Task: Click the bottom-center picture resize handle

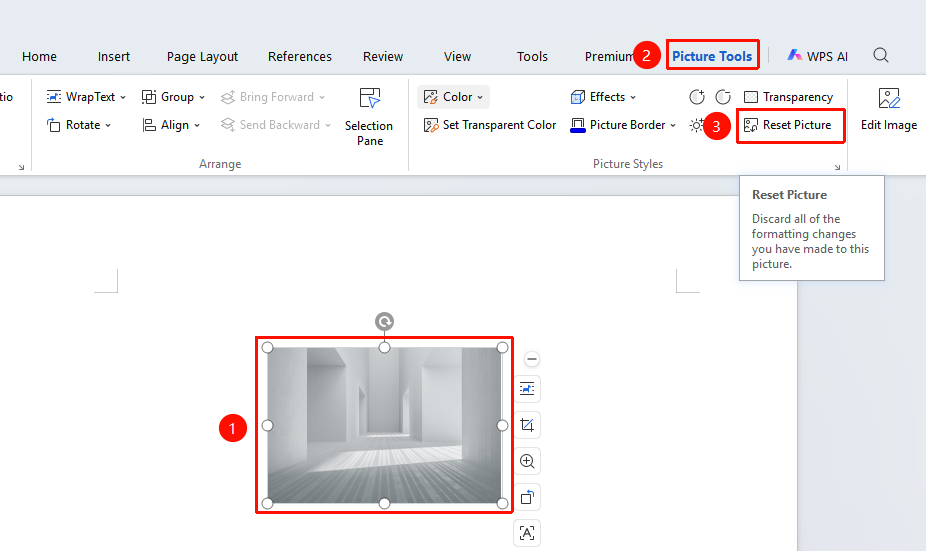Action: [384, 503]
